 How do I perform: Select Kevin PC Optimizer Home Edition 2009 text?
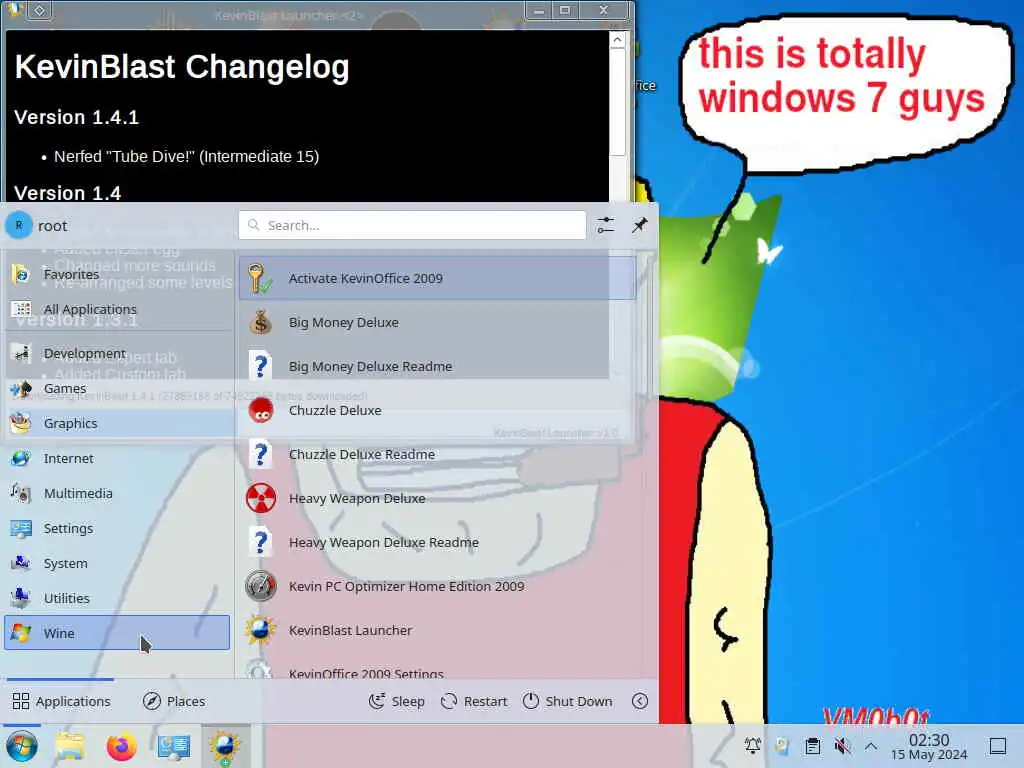tap(407, 586)
